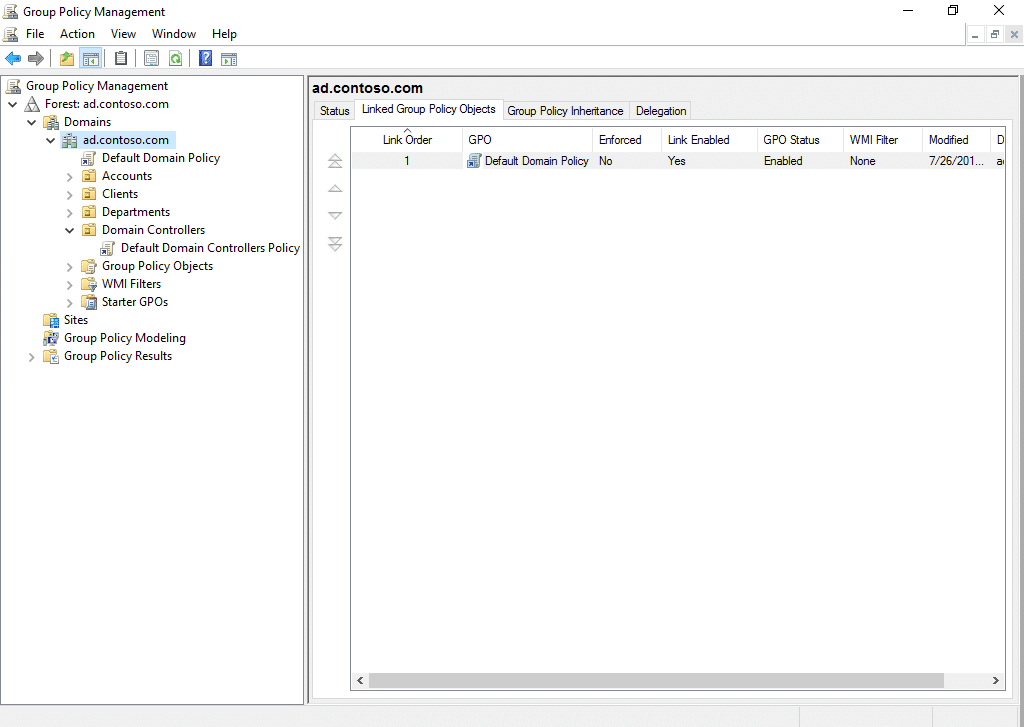Click the MMC icon left of the File menu
Image resolution: width=1024 pixels, height=727 pixels.
point(10,34)
